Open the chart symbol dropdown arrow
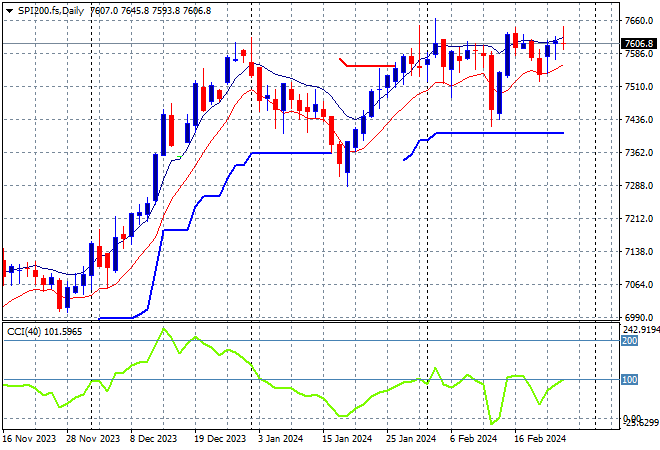The height and width of the screenshot is (450, 660). pyautogui.click(x=9, y=9)
